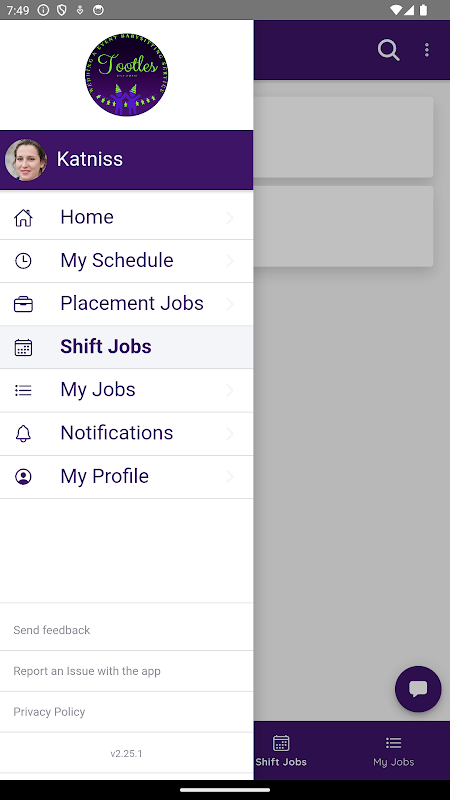Open search with the magnifier icon
The height and width of the screenshot is (800, 450).
coord(388,50)
